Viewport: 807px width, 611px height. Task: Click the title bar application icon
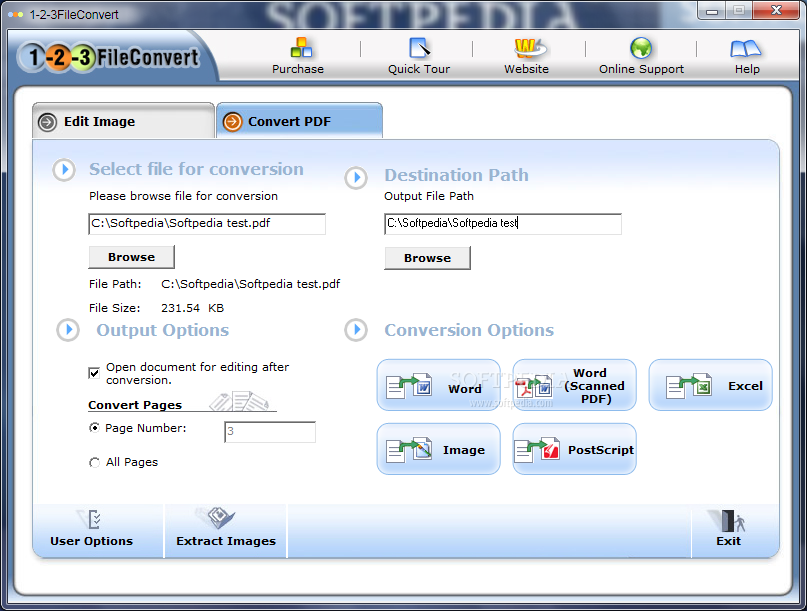[x=15, y=14]
